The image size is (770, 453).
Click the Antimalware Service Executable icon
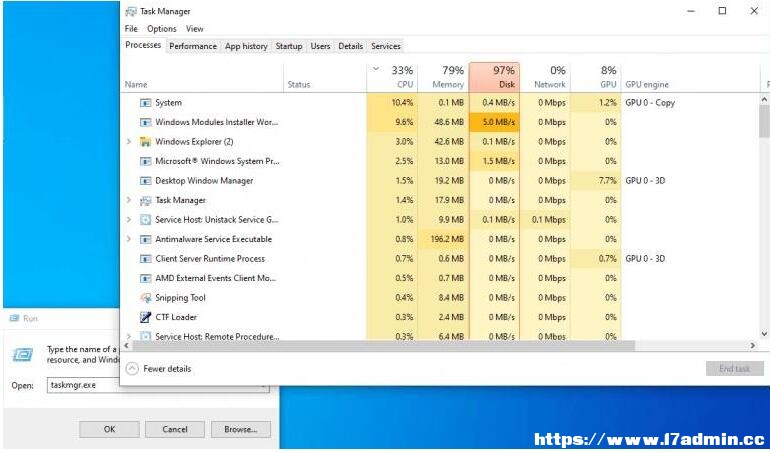point(145,239)
